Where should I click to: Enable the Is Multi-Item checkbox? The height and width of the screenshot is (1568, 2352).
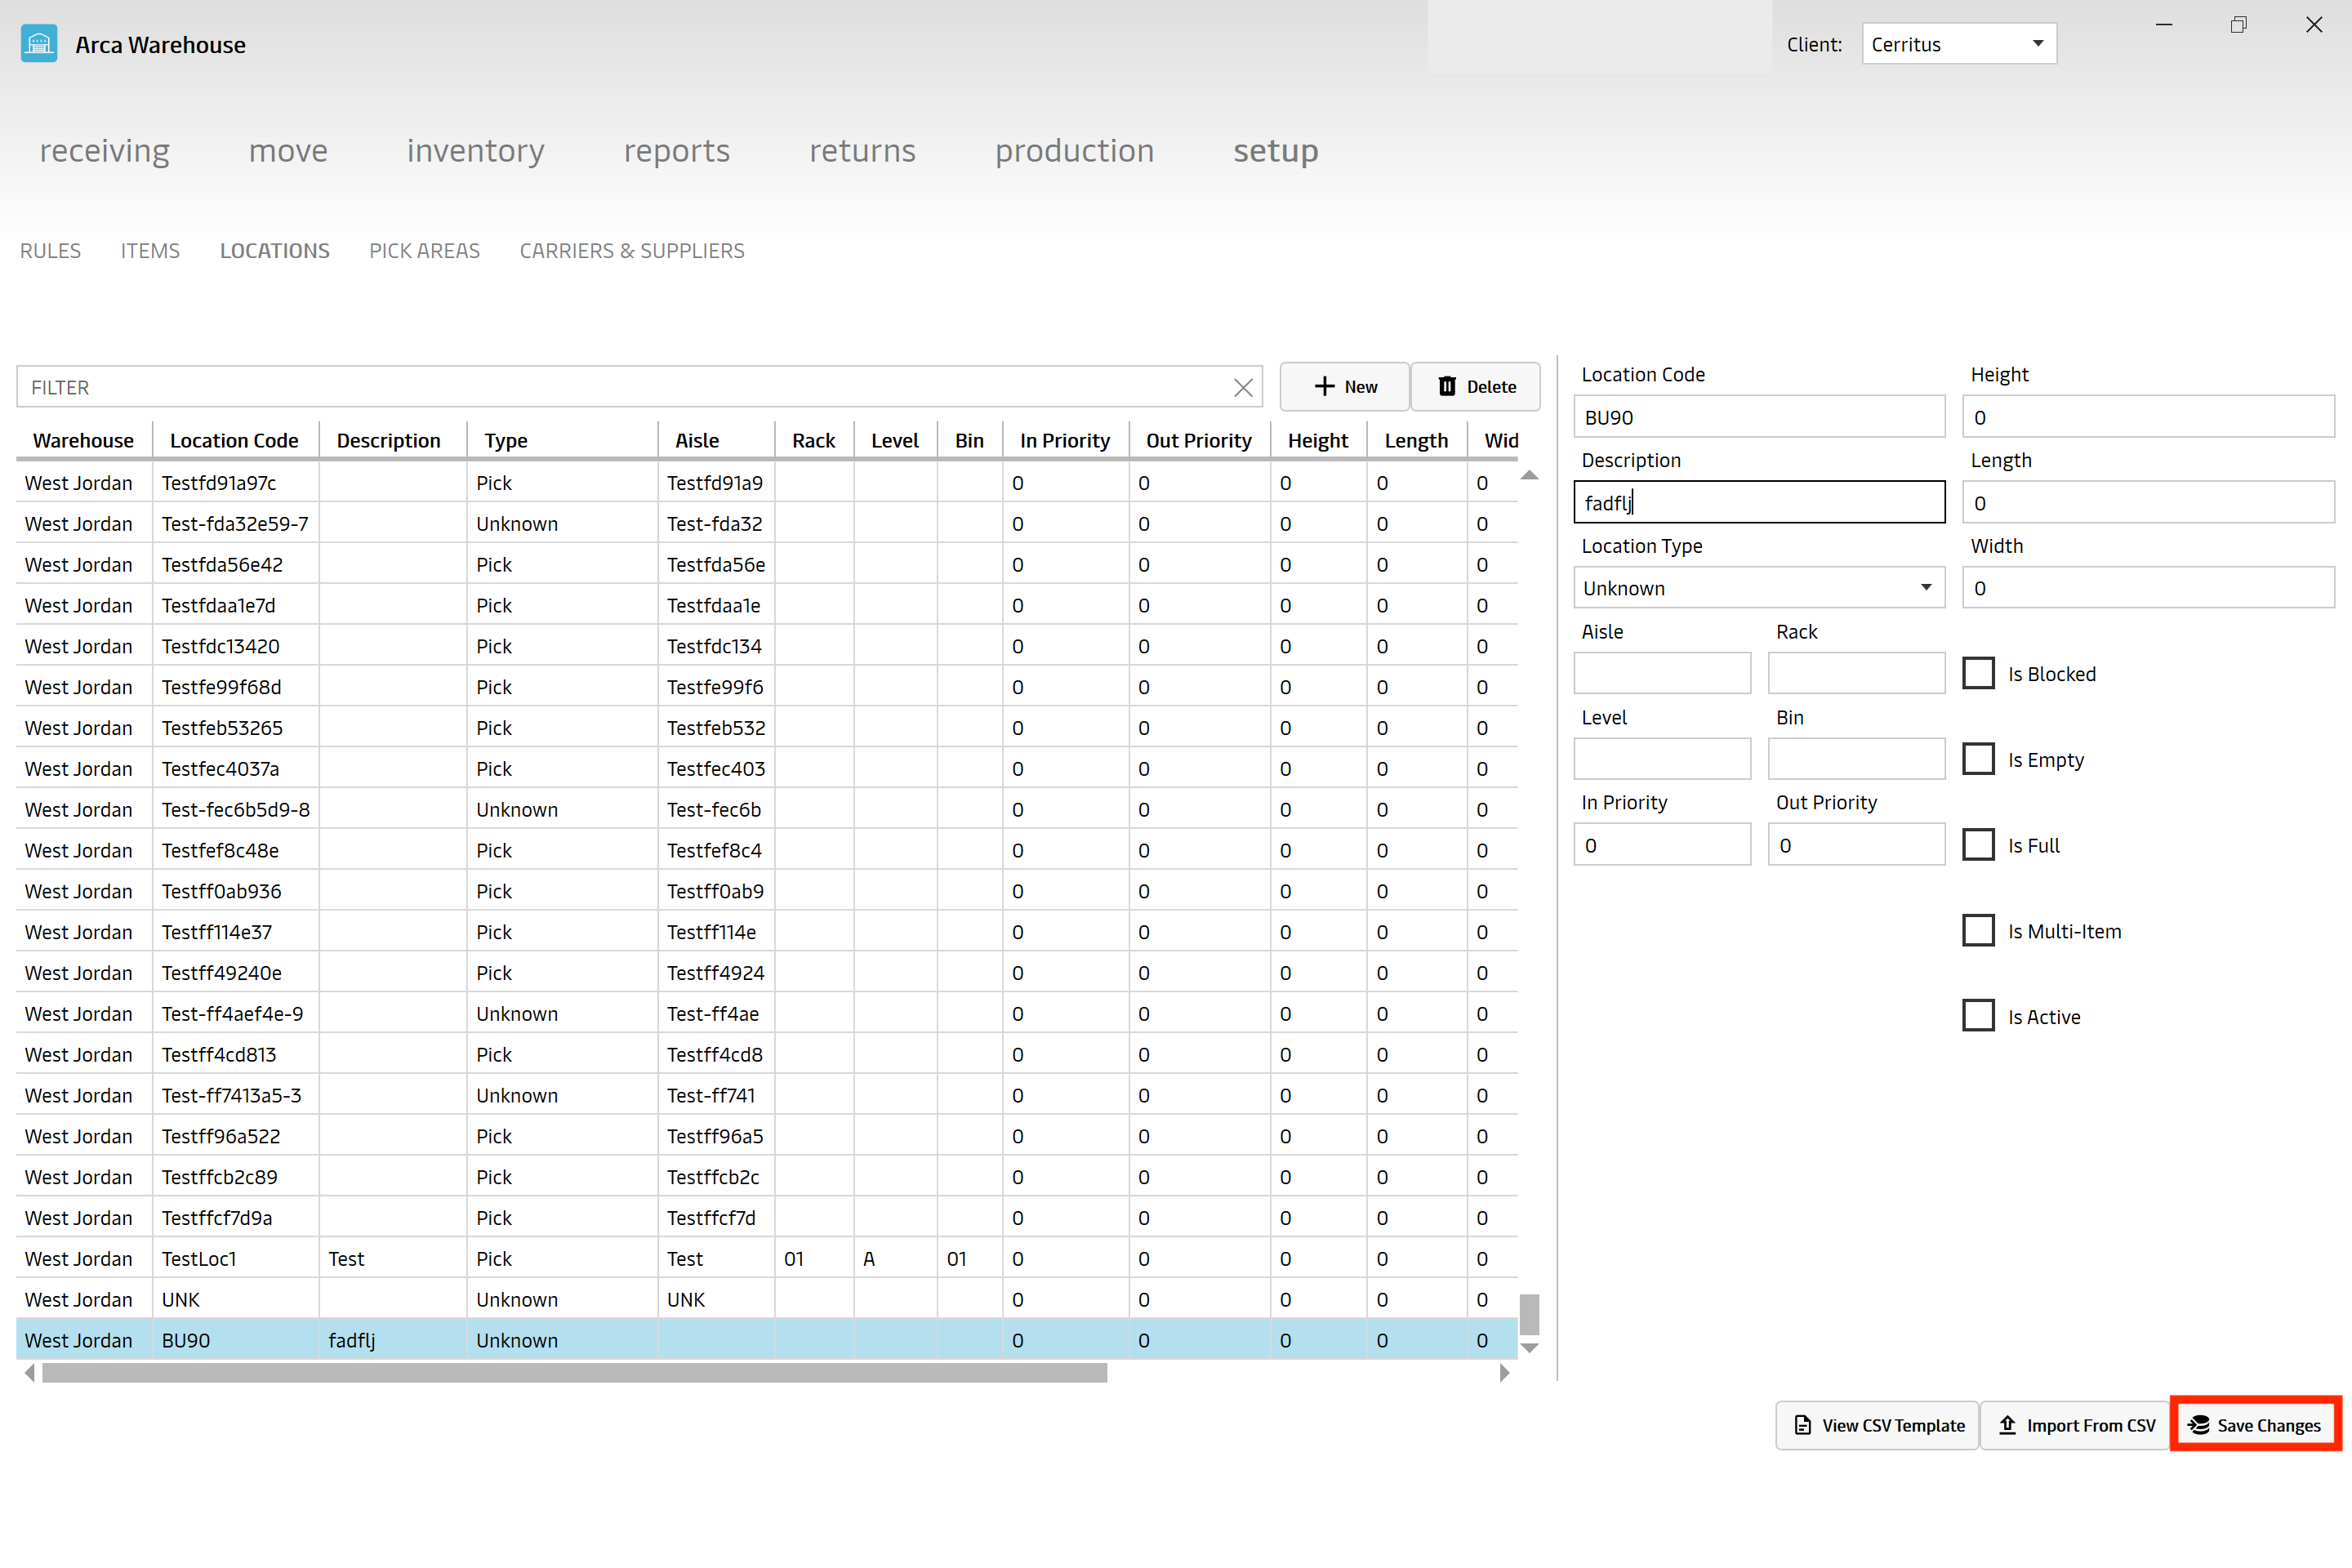click(x=1978, y=931)
